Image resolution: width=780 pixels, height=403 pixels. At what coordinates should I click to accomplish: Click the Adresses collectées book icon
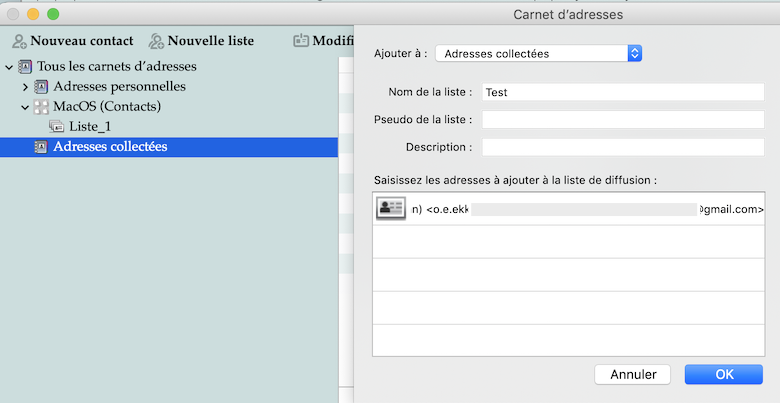pos(41,147)
